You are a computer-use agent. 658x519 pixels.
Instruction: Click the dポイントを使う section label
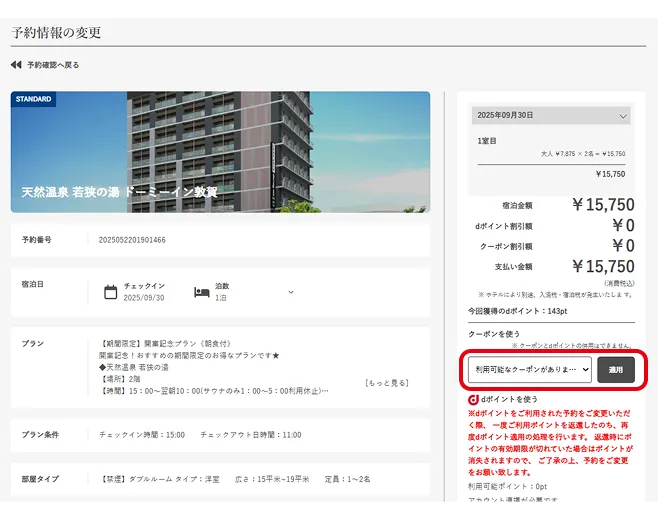509,399
